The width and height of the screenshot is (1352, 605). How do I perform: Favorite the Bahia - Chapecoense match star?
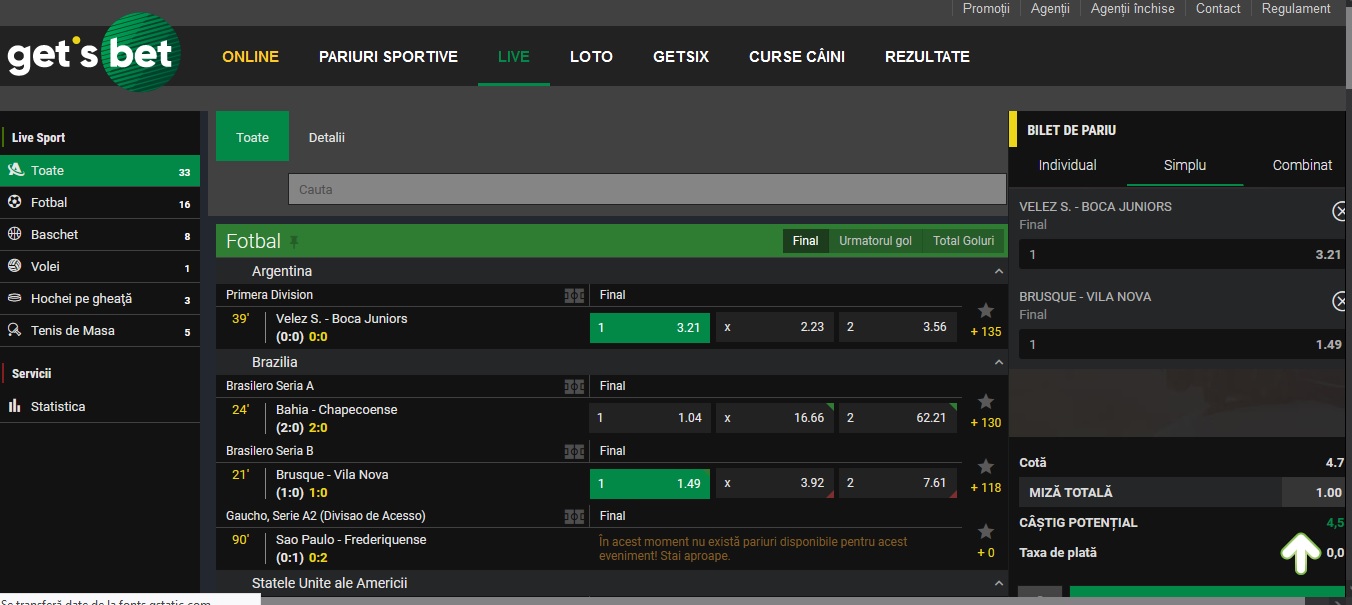click(986, 402)
